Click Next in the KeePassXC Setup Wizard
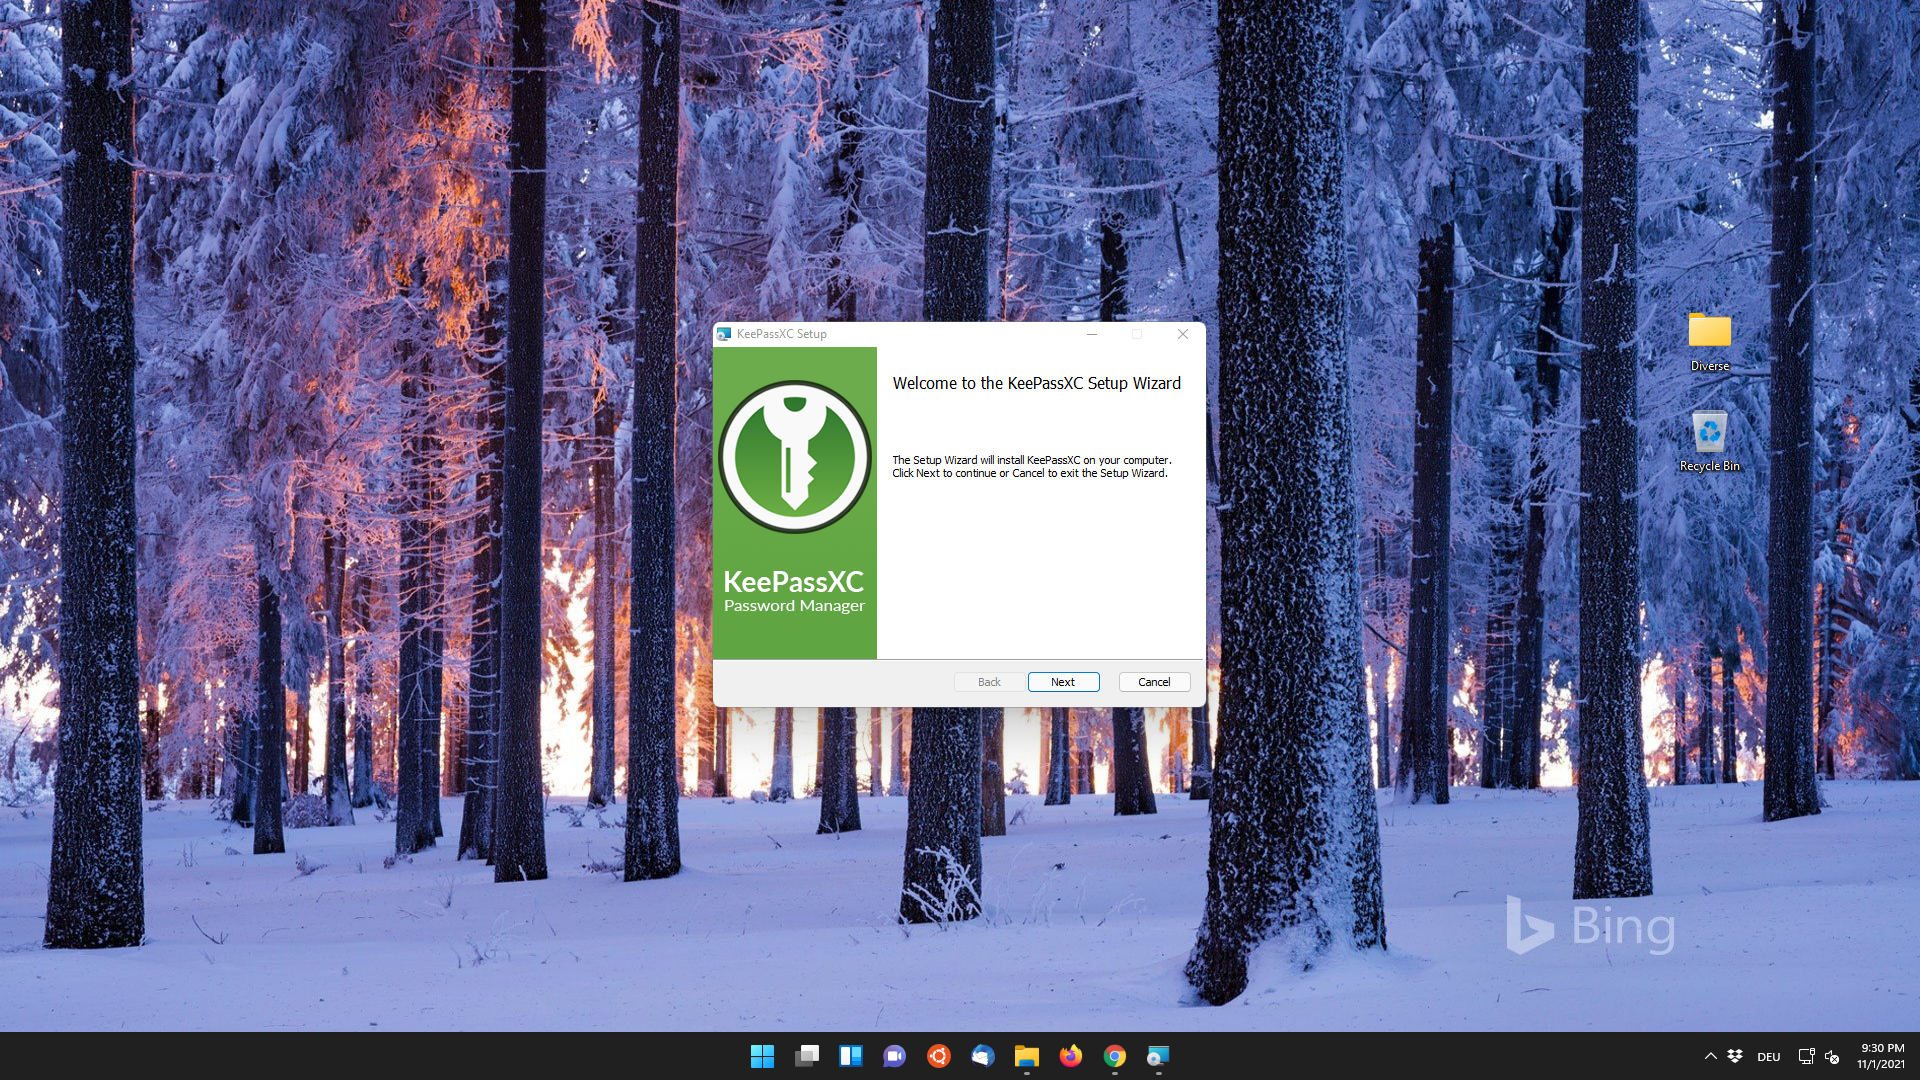This screenshot has height=1080, width=1920. (x=1063, y=682)
